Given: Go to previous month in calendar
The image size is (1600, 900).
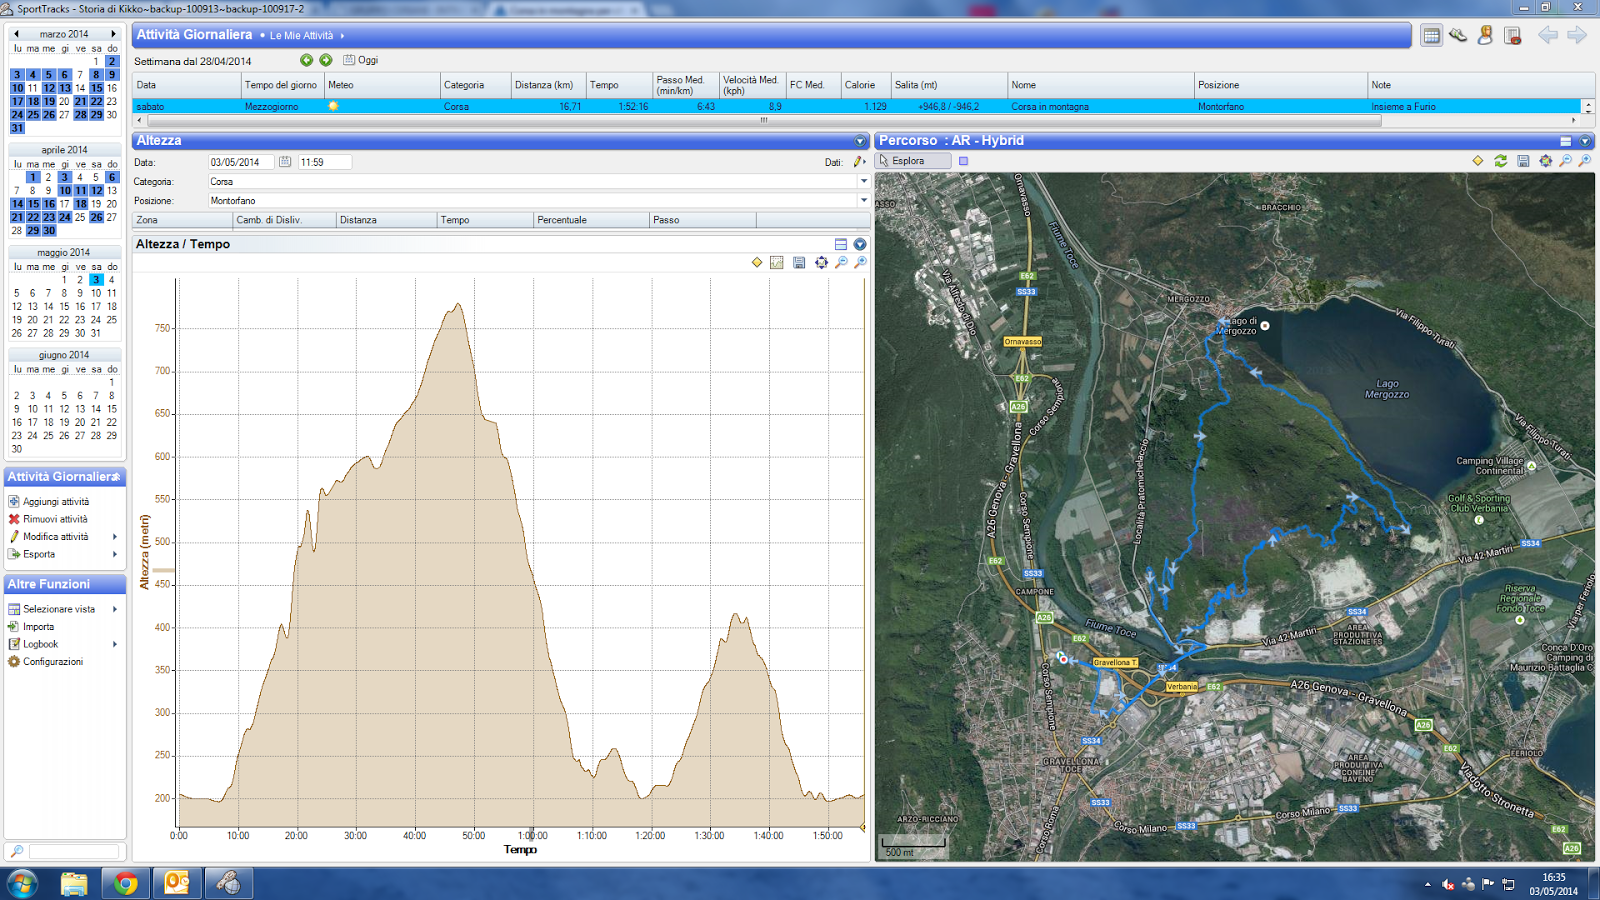Looking at the screenshot, I should pyautogui.click(x=16, y=34).
